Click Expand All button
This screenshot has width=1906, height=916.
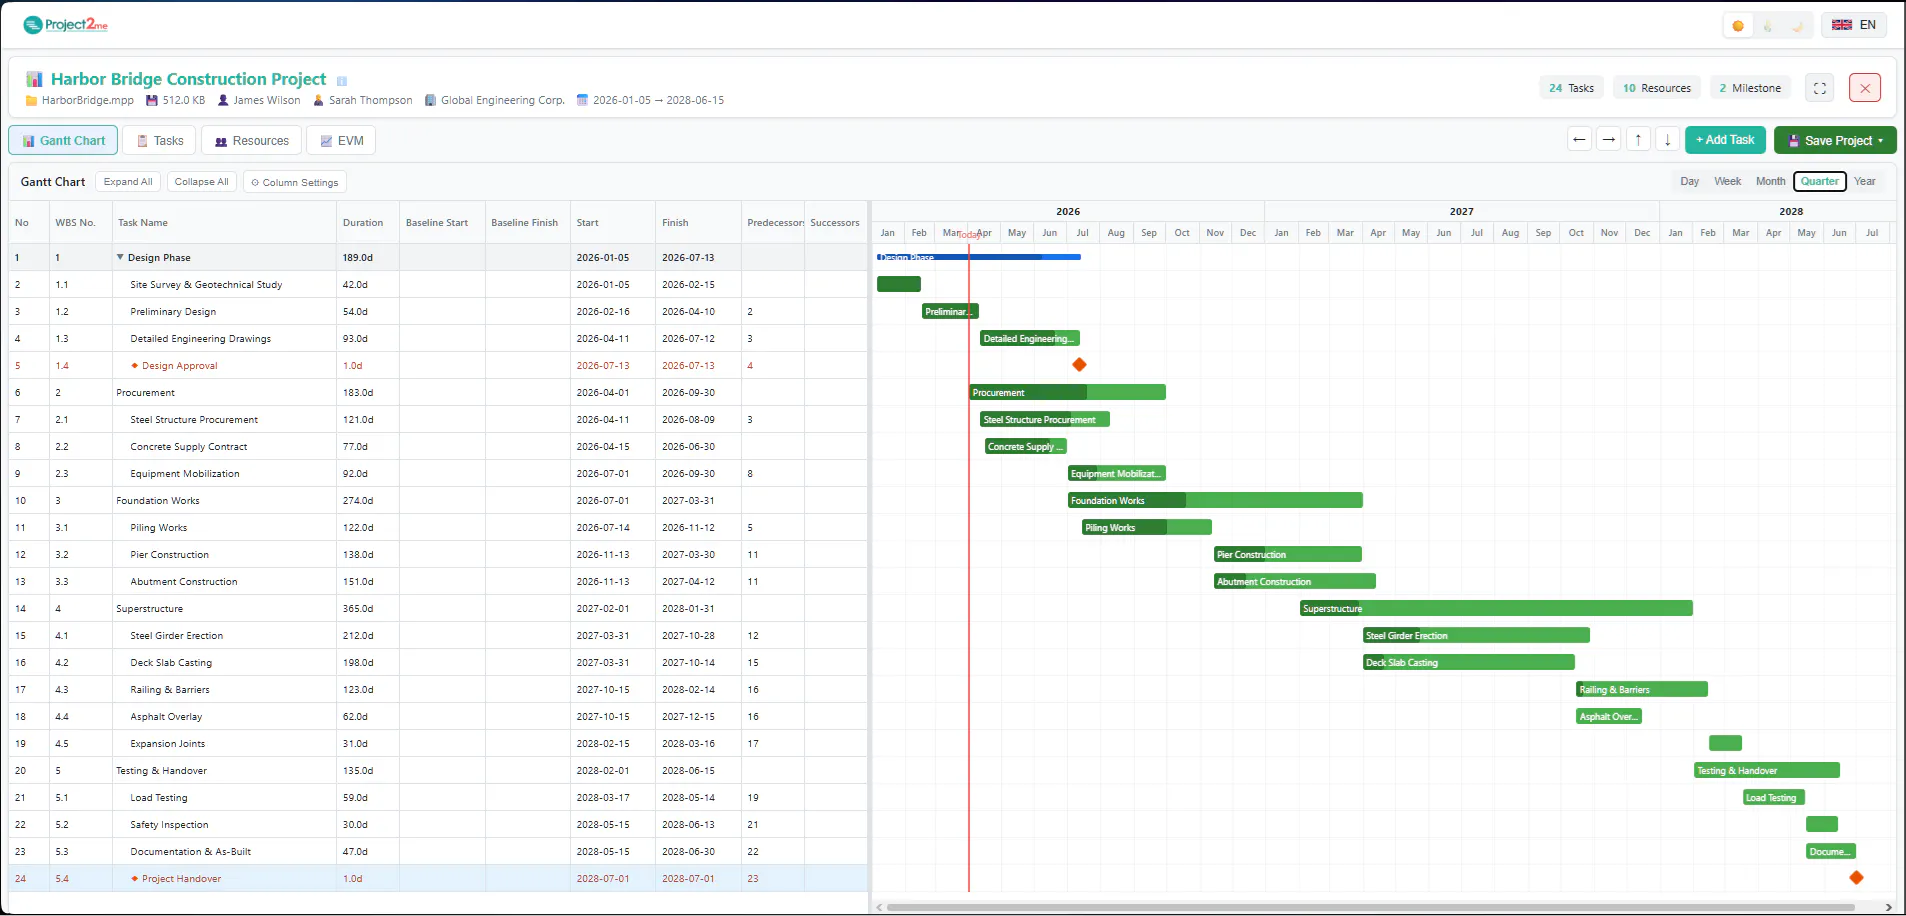click(x=128, y=182)
